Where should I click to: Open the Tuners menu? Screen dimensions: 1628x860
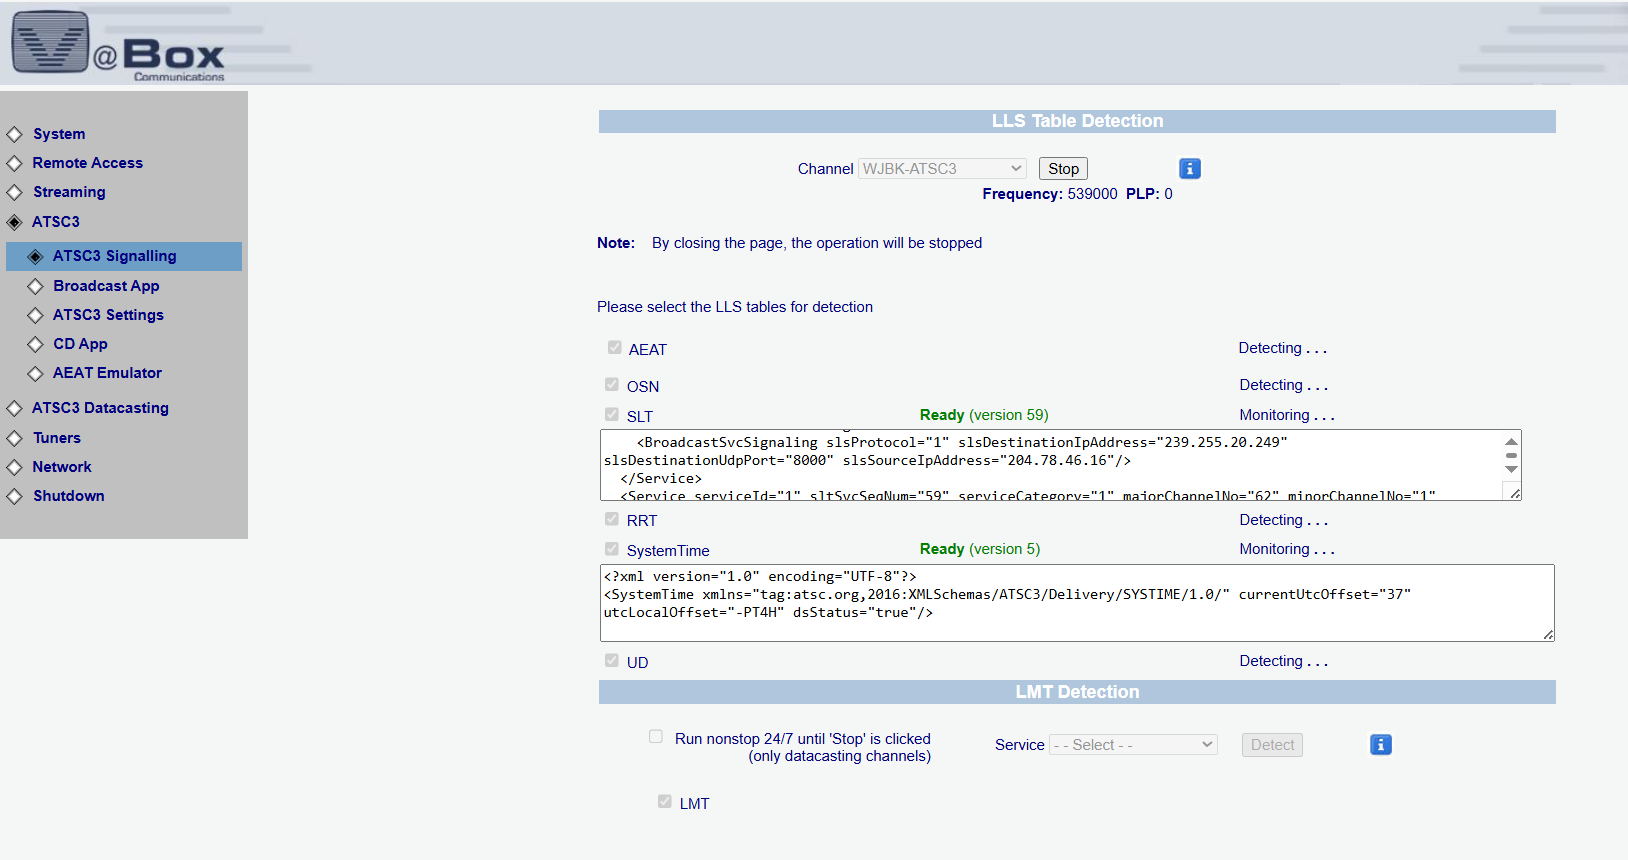(x=57, y=438)
